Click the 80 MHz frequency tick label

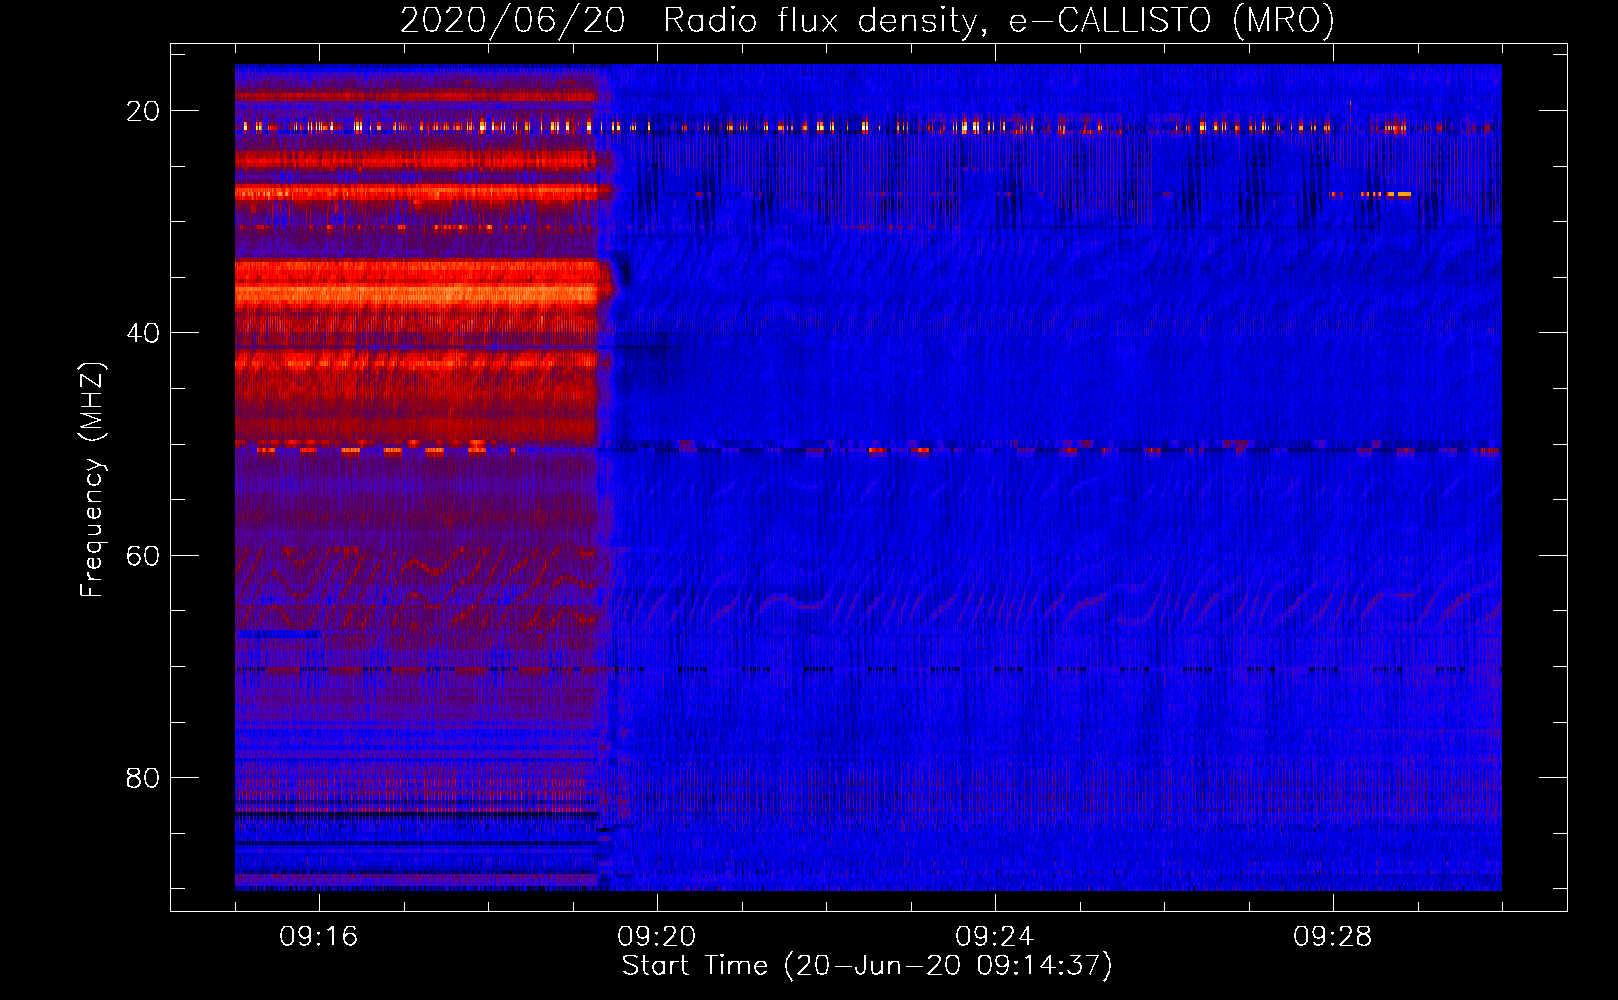143,777
